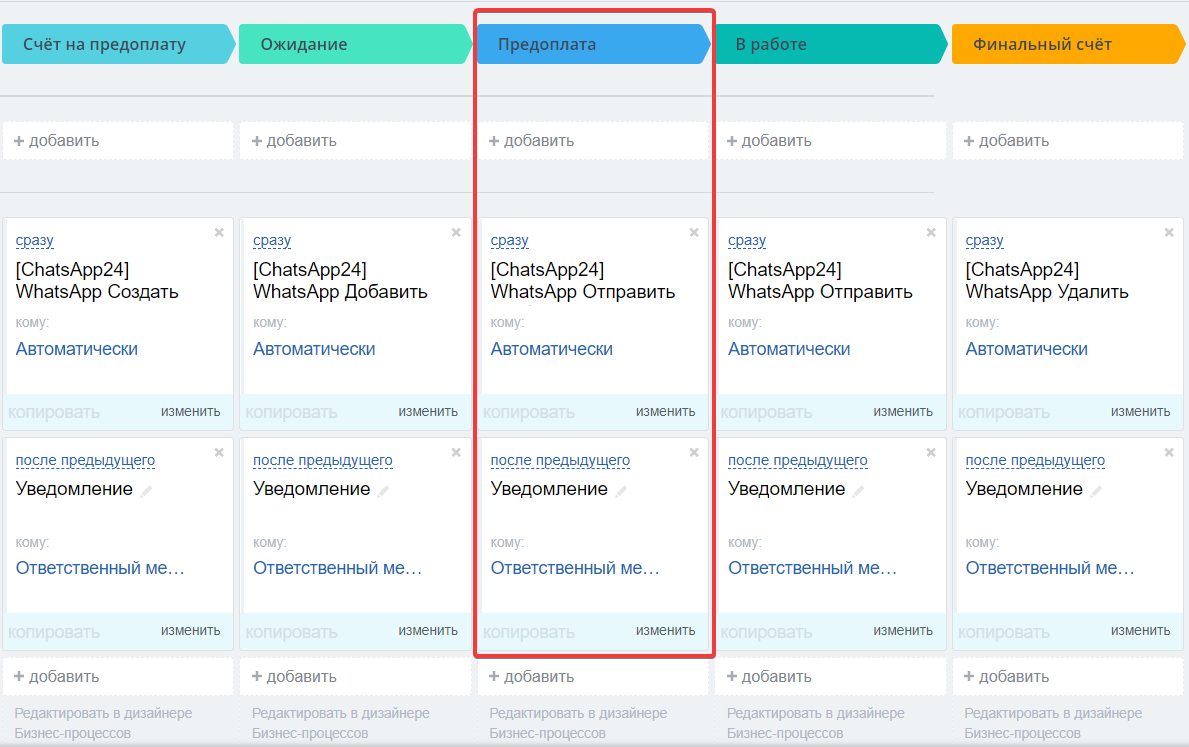
Task: Click копировать on the WhatsApp Удалить card
Action: [x=1003, y=412]
